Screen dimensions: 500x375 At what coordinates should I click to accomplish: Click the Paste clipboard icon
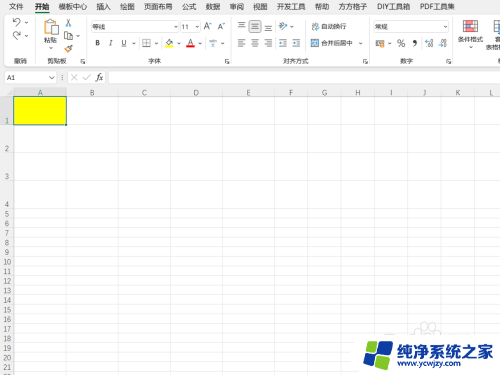(51, 27)
